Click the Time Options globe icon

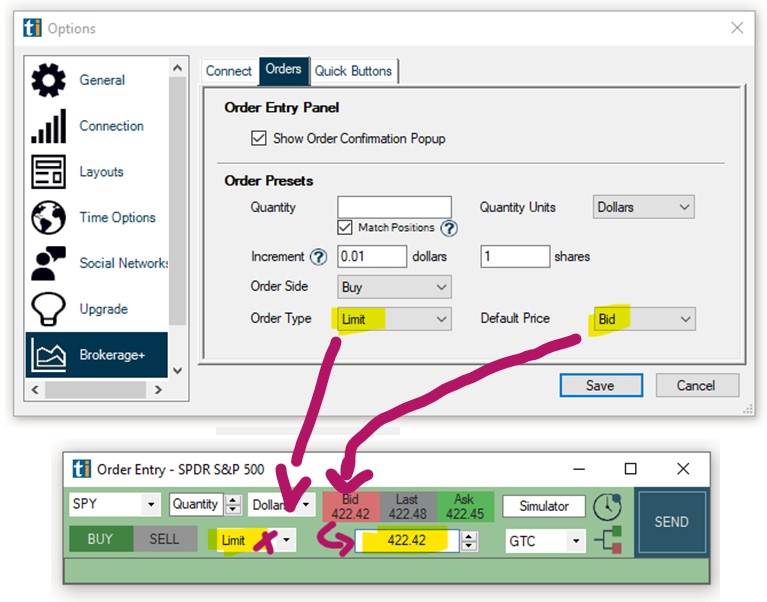49,218
